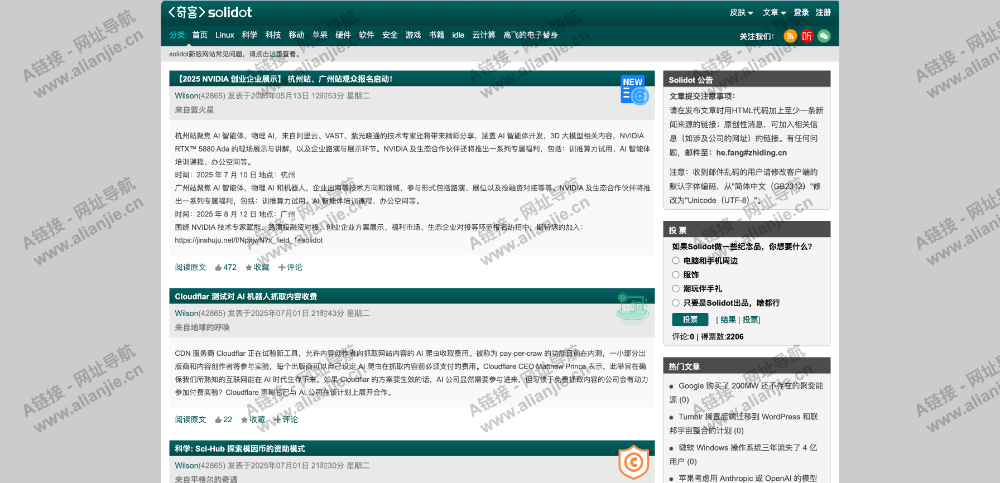
Task: Click the 热门文章 panel header
Action: 747,366
